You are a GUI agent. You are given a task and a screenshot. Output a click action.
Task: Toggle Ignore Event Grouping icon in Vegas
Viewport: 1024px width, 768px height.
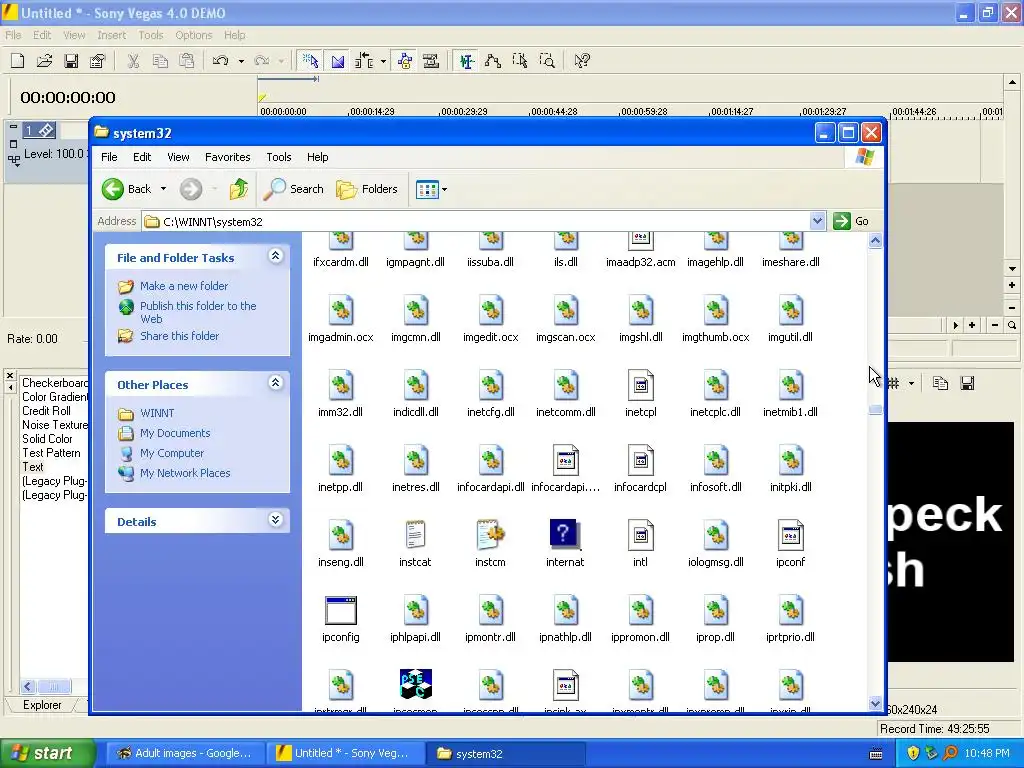(431, 61)
